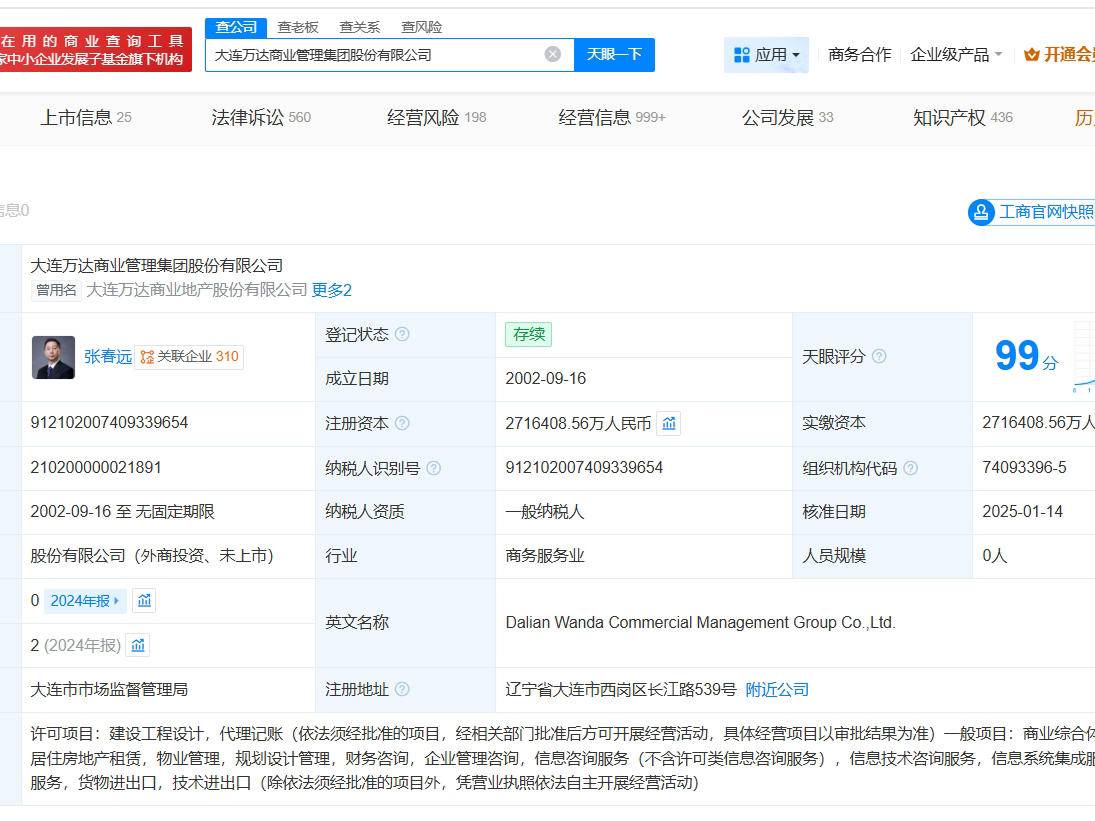Open the 企业级产品 dropdown
This screenshot has width=1095, height=821.
[955, 55]
